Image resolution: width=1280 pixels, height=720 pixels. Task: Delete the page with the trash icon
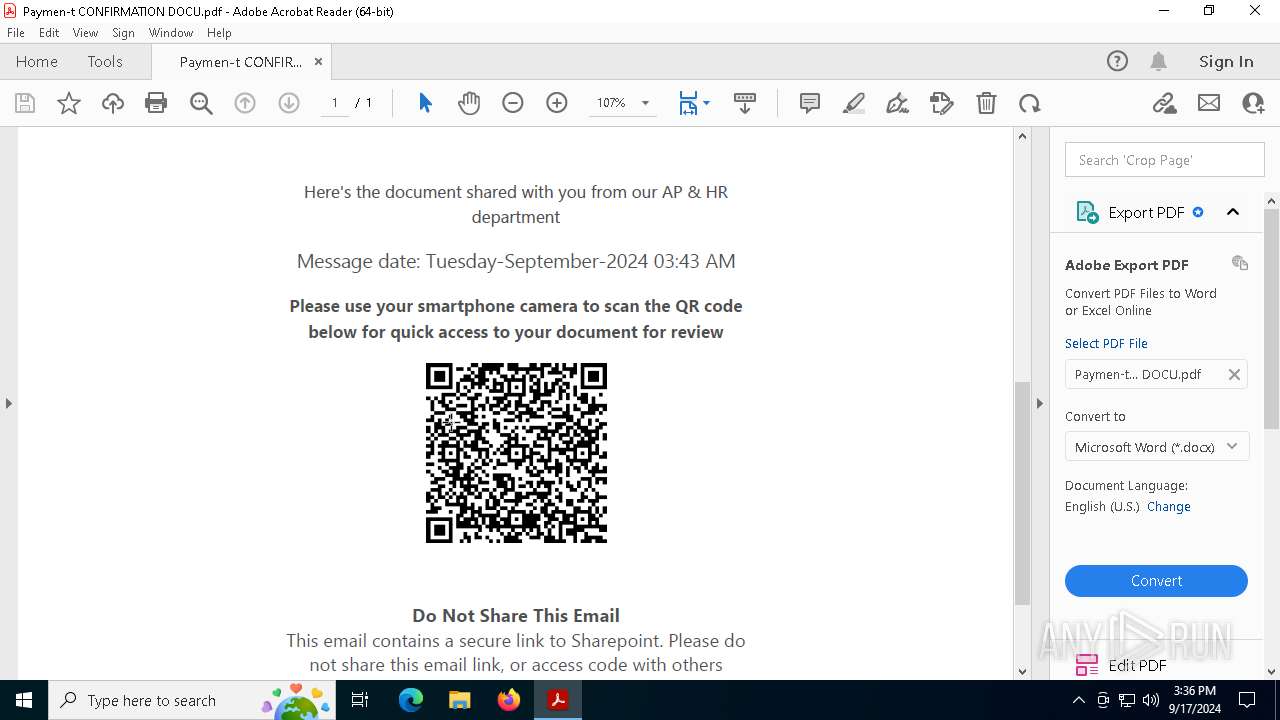986,103
